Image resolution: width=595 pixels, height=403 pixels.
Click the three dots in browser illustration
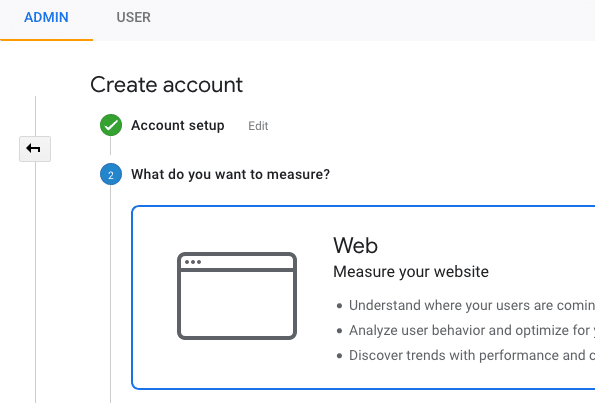(x=193, y=262)
